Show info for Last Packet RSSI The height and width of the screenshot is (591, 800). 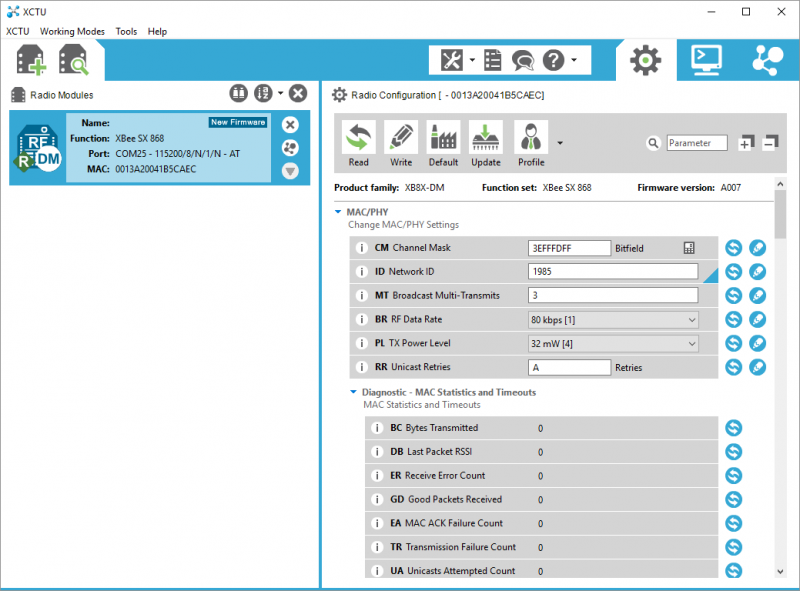click(377, 452)
